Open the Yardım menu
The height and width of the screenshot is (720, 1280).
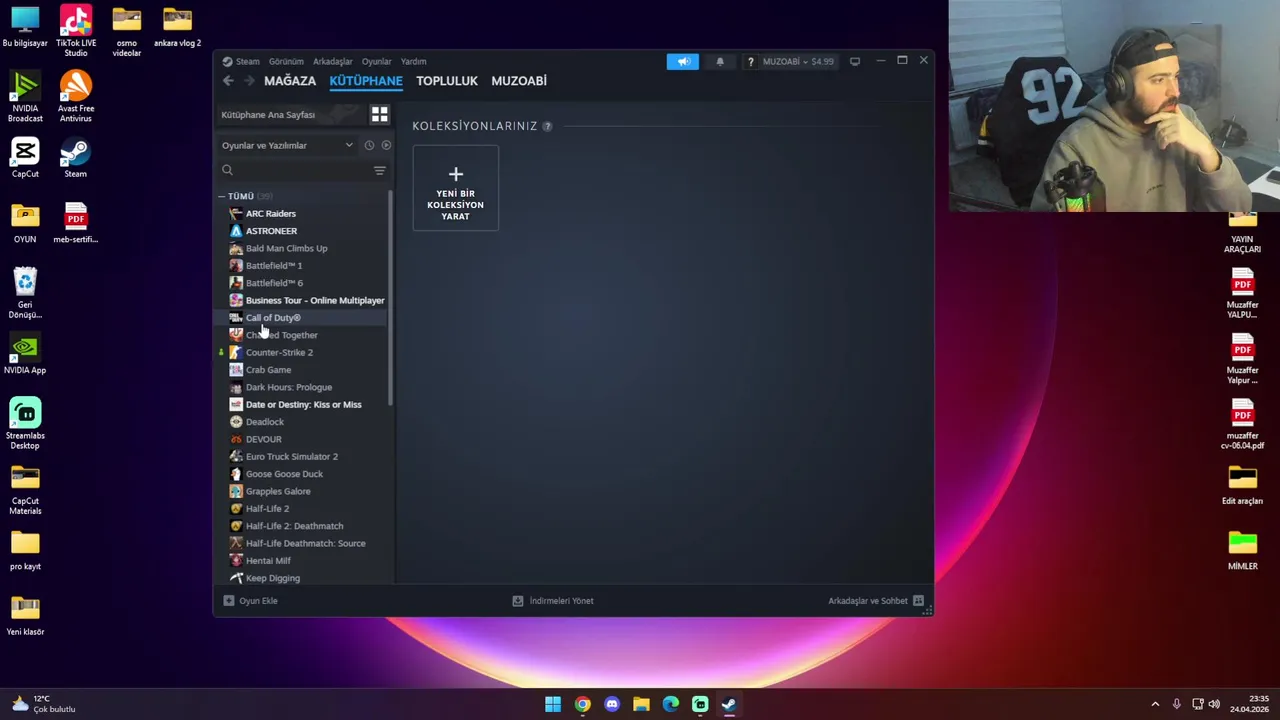[x=413, y=62]
